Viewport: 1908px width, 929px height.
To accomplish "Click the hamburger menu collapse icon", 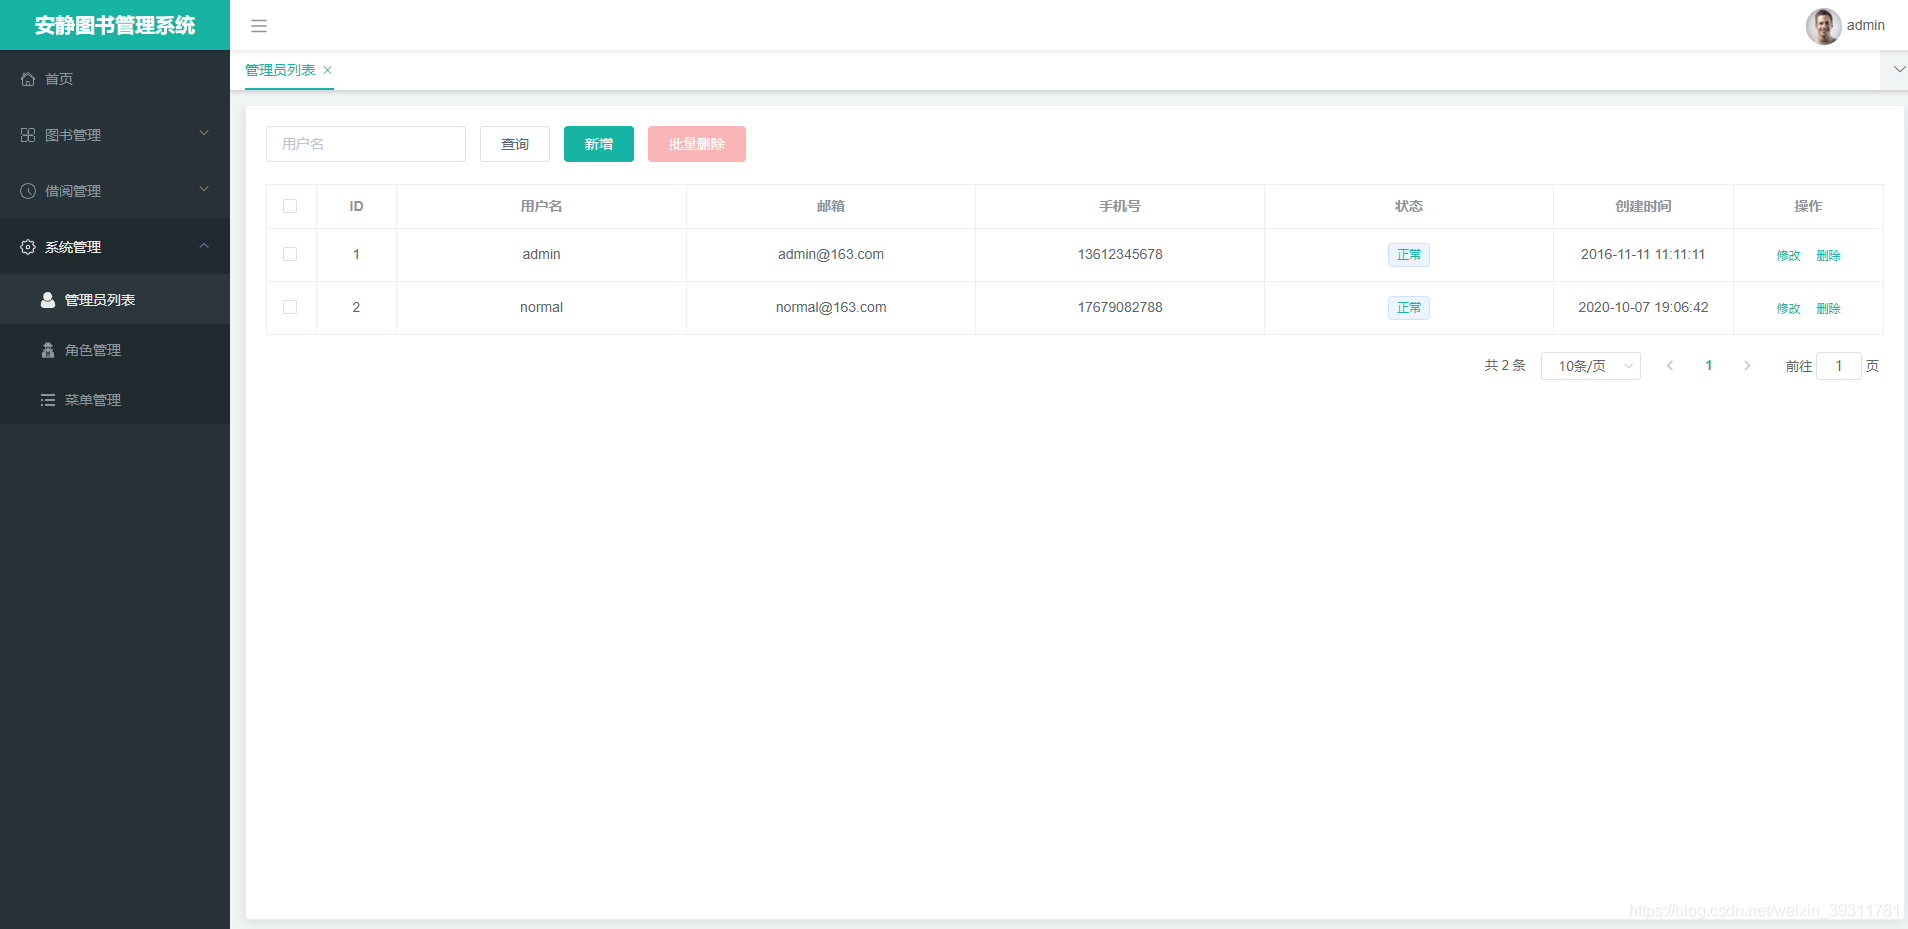I will tap(259, 26).
